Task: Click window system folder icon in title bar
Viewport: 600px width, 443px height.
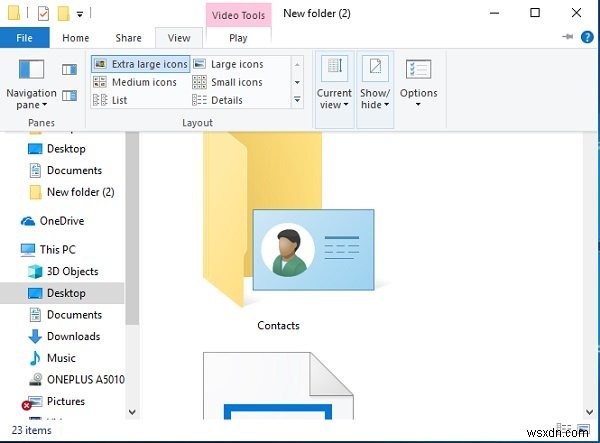Action: point(14,13)
